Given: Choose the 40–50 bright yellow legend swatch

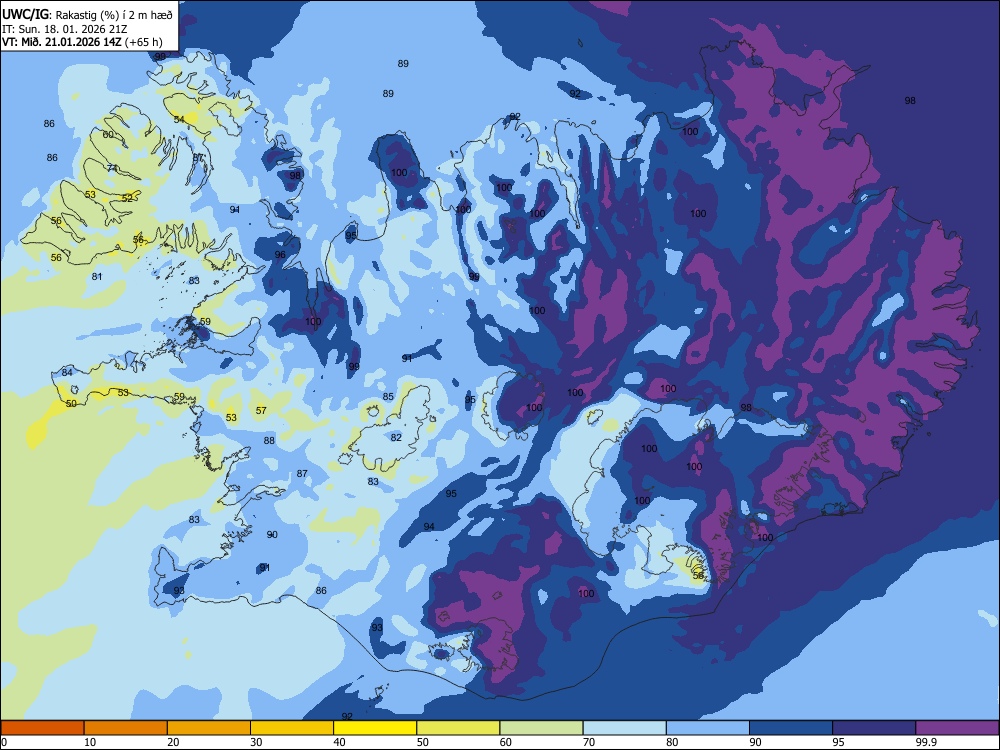Looking at the screenshot, I should click(x=375, y=728).
